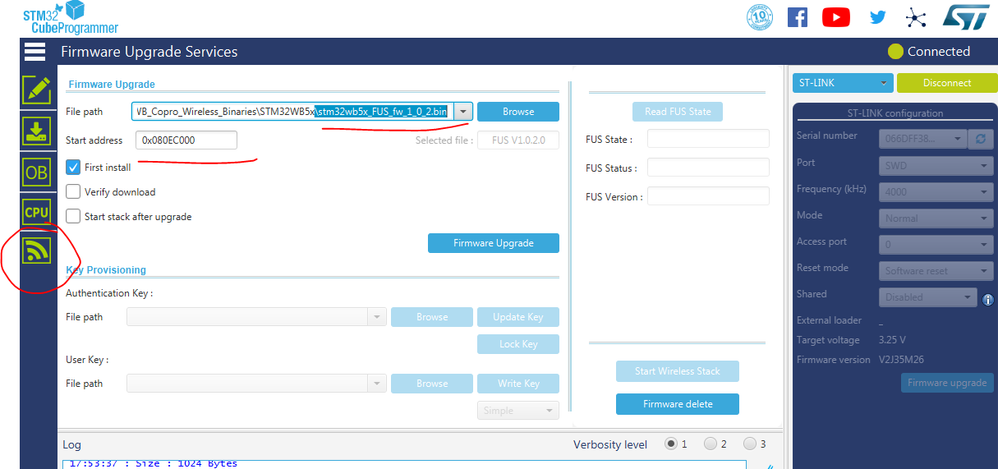This screenshot has height=469, width=998.
Task: Click the Update Key button
Action: point(518,317)
